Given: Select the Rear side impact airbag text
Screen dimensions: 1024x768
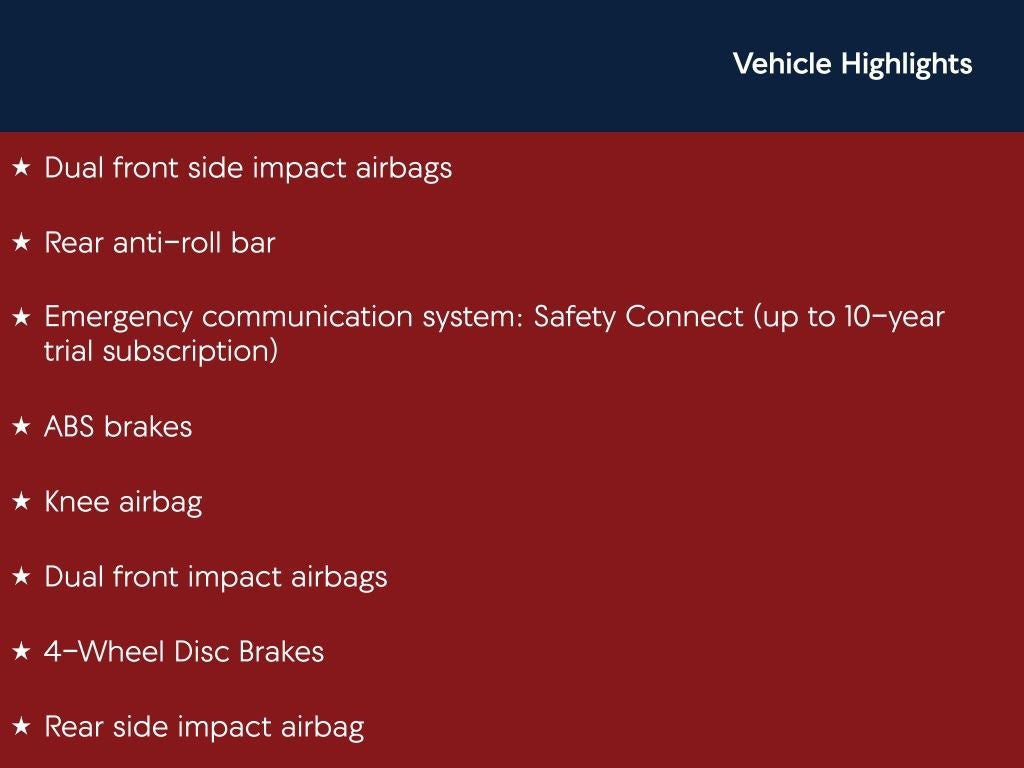Looking at the screenshot, I should [x=204, y=727].
